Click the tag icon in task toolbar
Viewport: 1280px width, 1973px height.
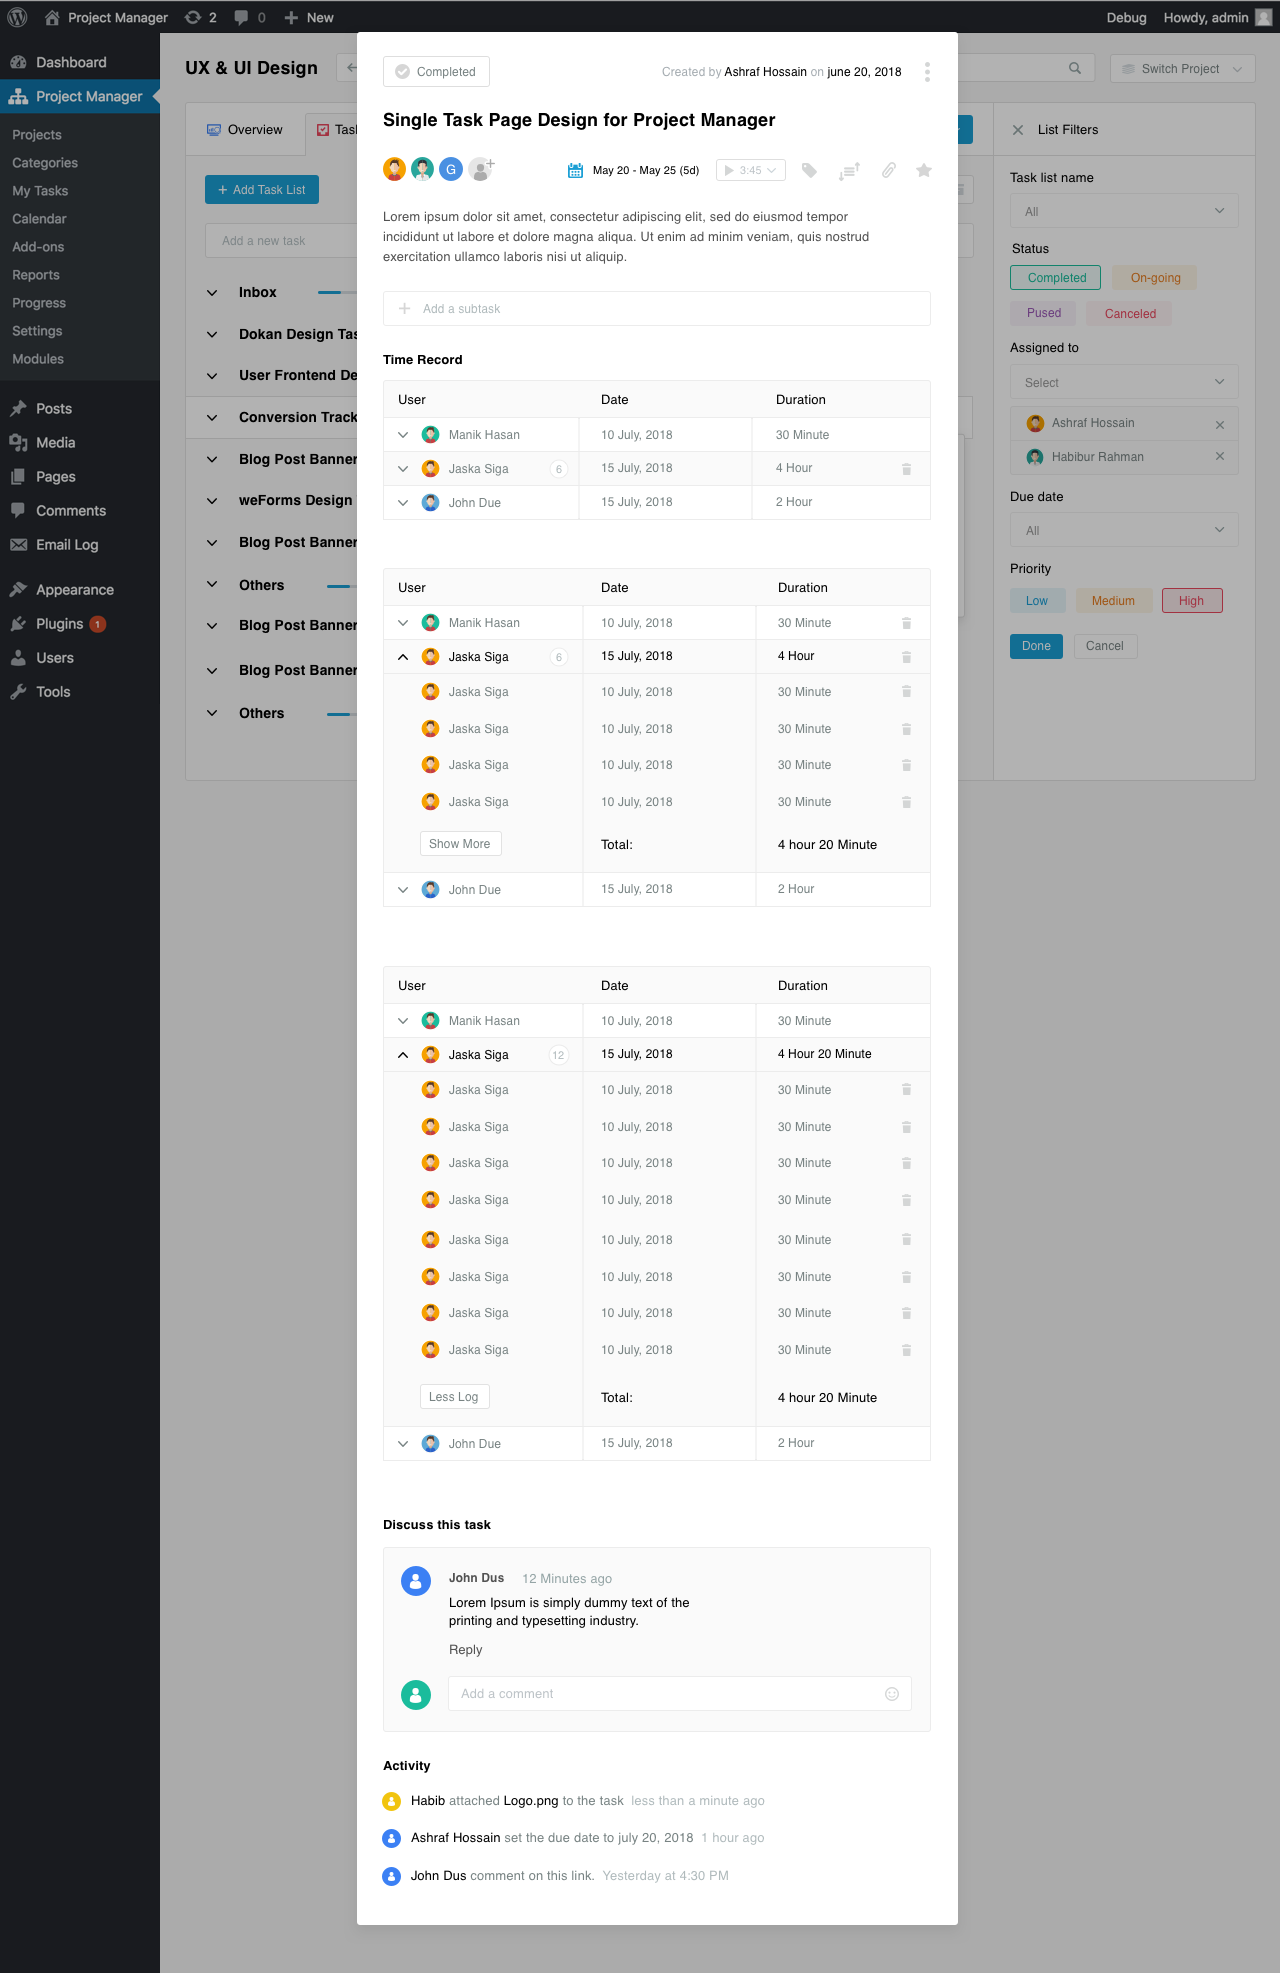click(x=809, y=171)
